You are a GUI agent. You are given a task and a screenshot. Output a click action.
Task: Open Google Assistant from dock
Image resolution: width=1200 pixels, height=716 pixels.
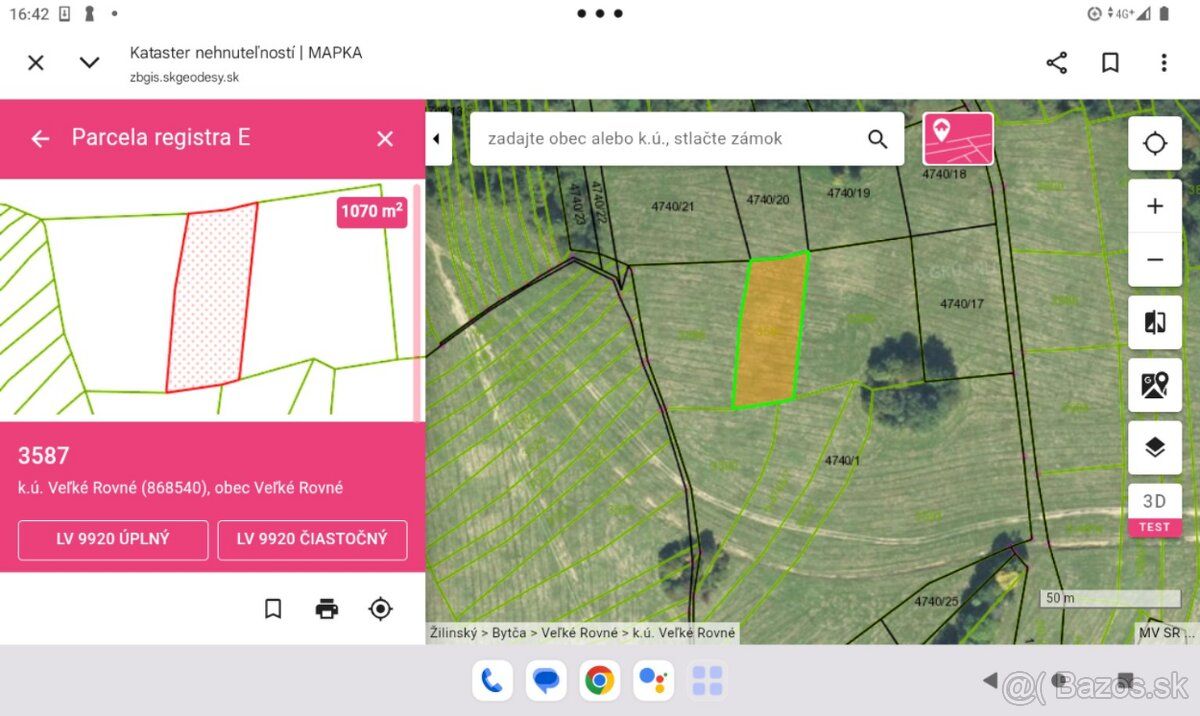(653, 681)
